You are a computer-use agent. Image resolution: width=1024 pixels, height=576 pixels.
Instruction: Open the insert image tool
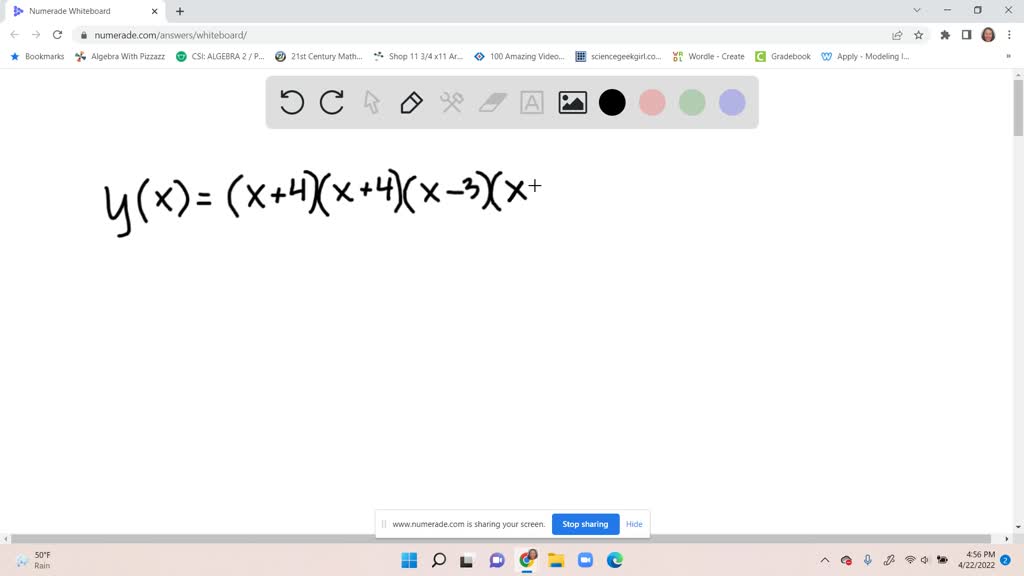572,102
